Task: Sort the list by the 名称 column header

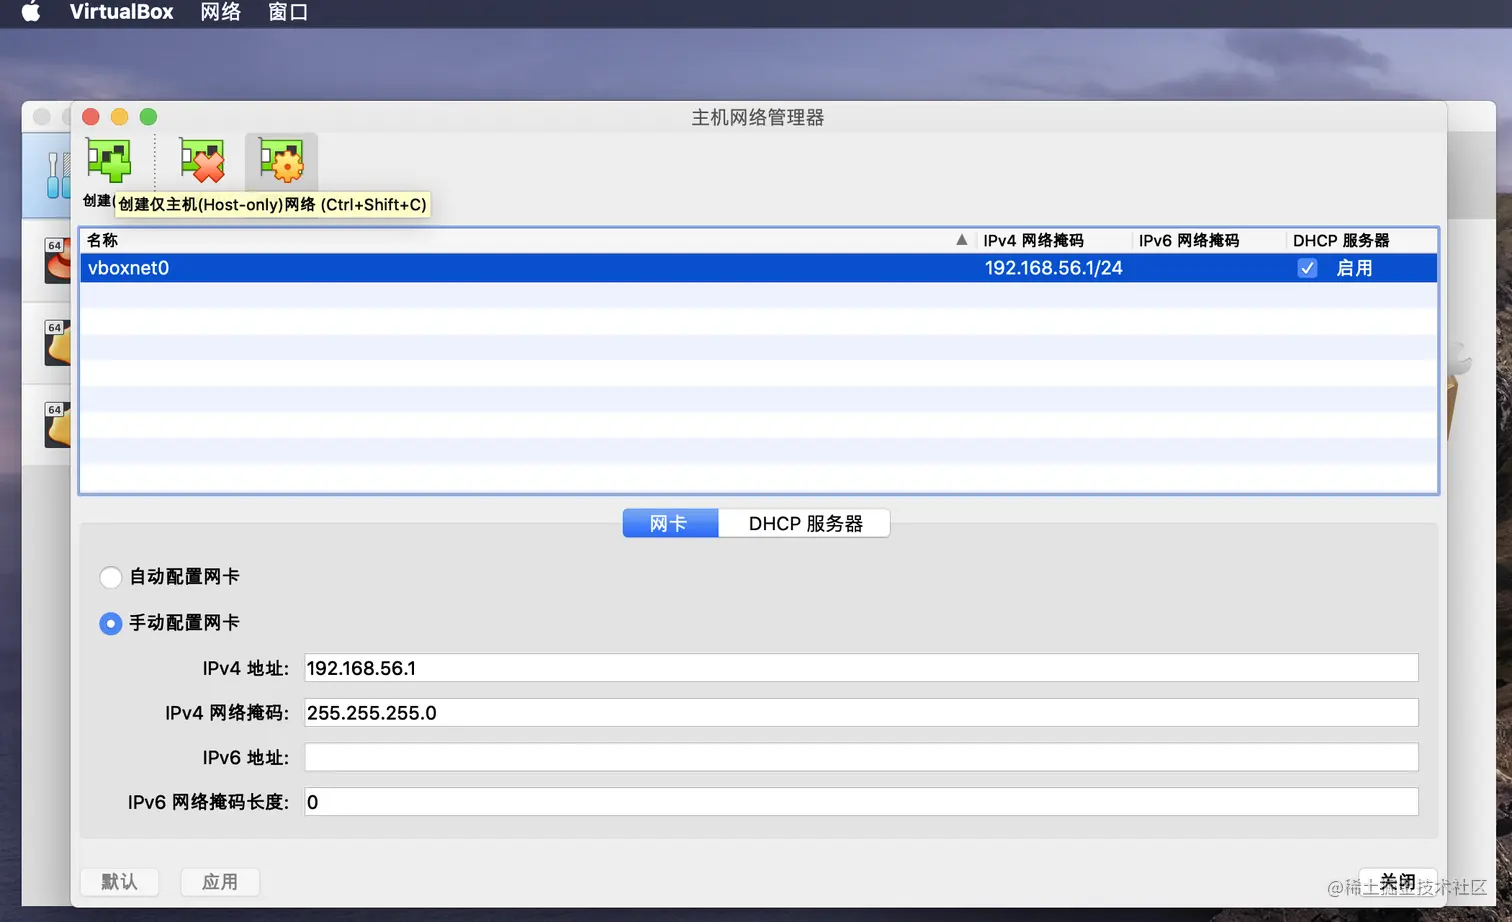Action: click(527, 240)
